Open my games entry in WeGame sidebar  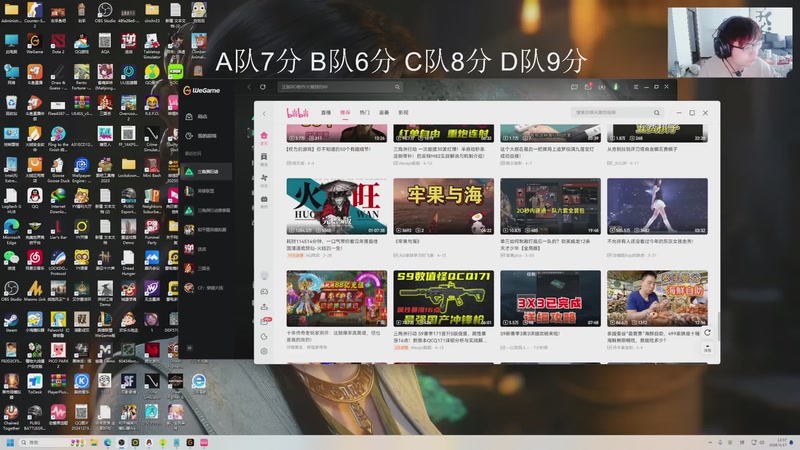(x=201, y=136)
